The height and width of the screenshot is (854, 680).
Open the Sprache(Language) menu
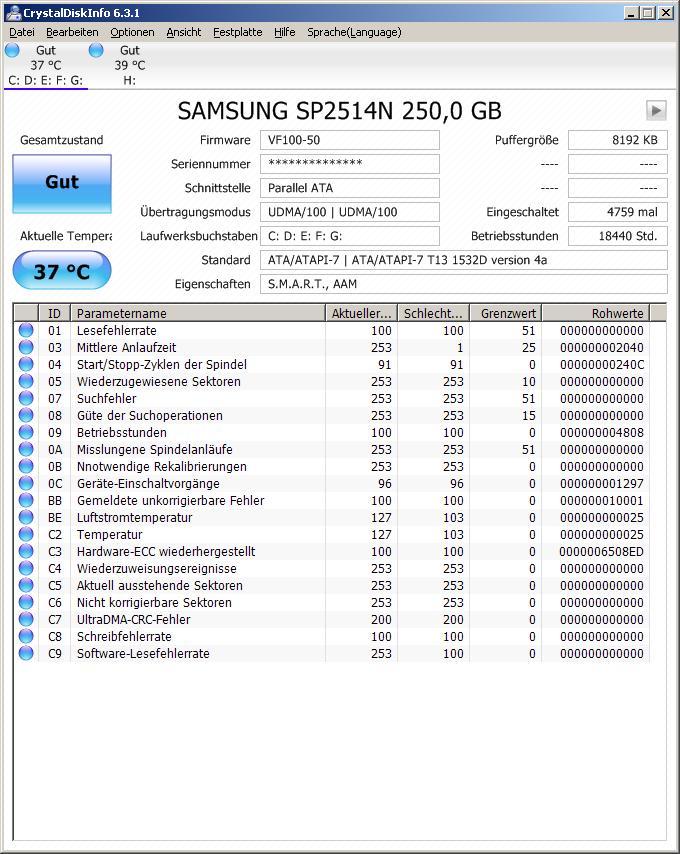(x=354, y=32)
